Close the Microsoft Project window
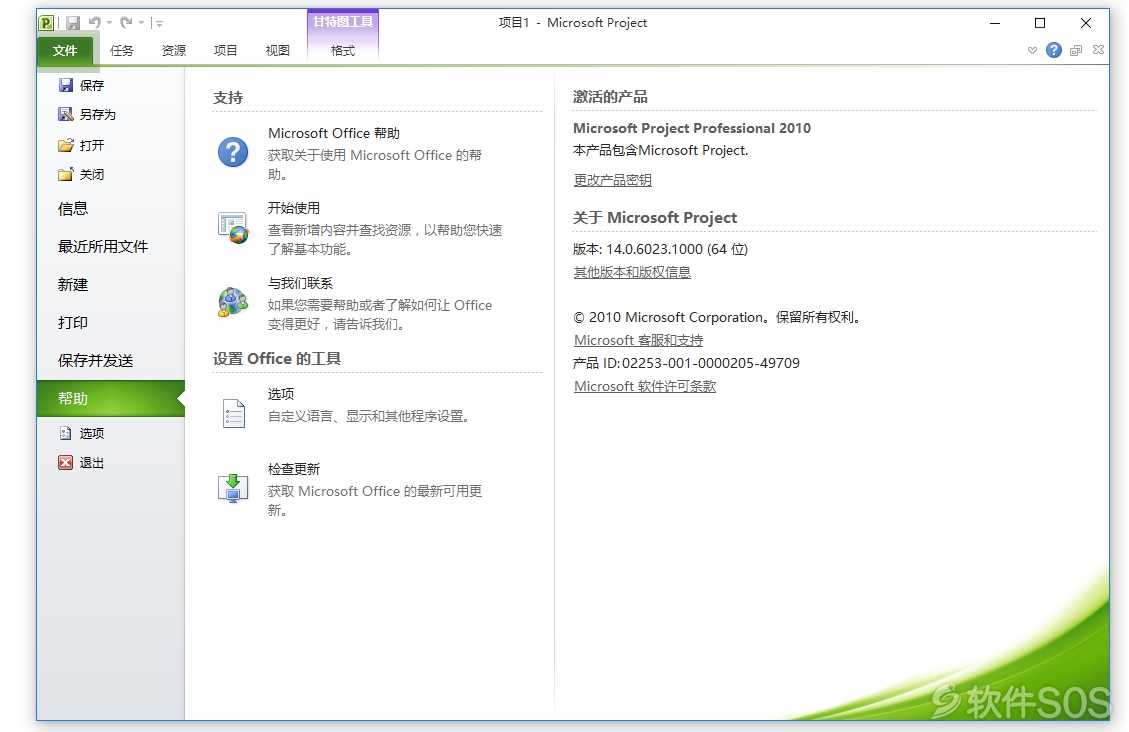The height and width of the screenshot is (732, 1129). point(1086,23)
